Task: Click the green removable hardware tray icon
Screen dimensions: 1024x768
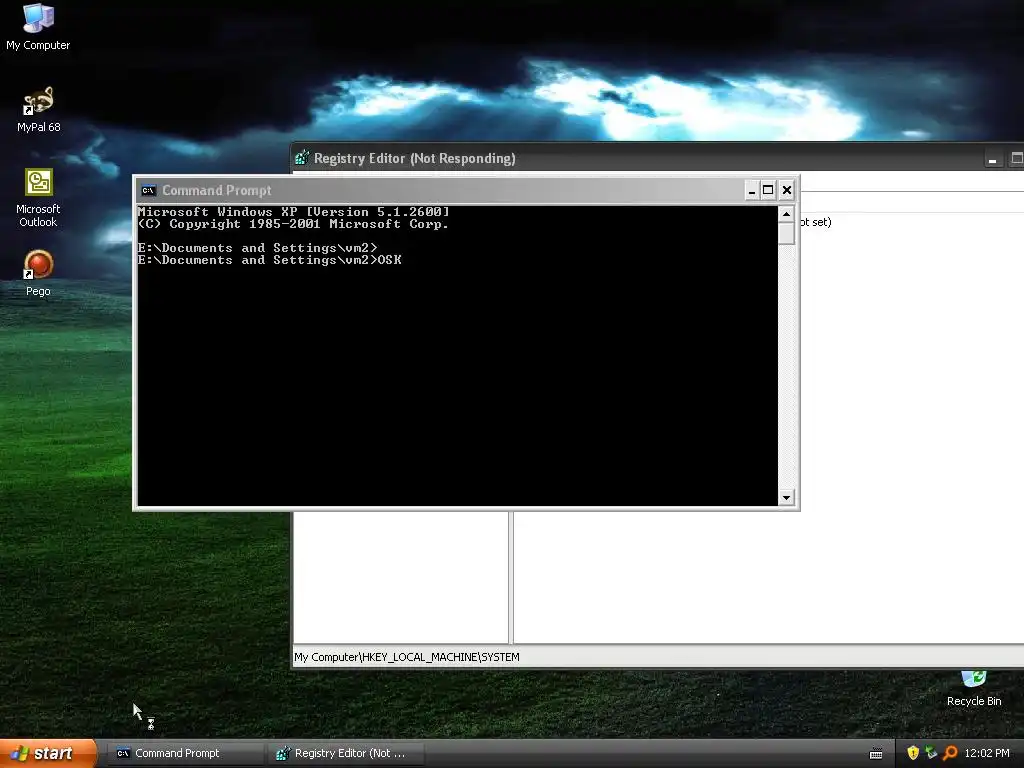Action: (931, 753)
